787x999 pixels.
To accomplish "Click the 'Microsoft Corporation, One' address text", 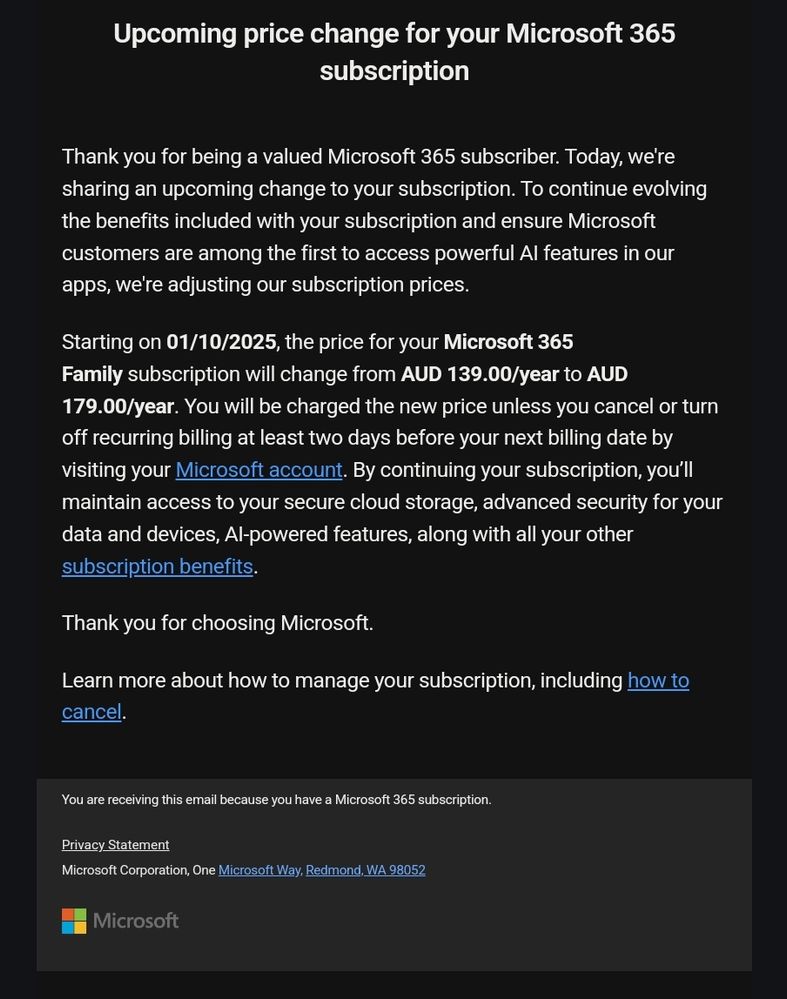I will point(138,870).
